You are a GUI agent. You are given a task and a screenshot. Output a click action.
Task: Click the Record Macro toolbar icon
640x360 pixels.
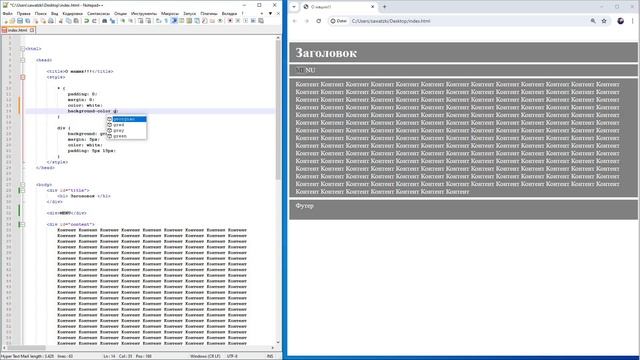coord(230,21)
